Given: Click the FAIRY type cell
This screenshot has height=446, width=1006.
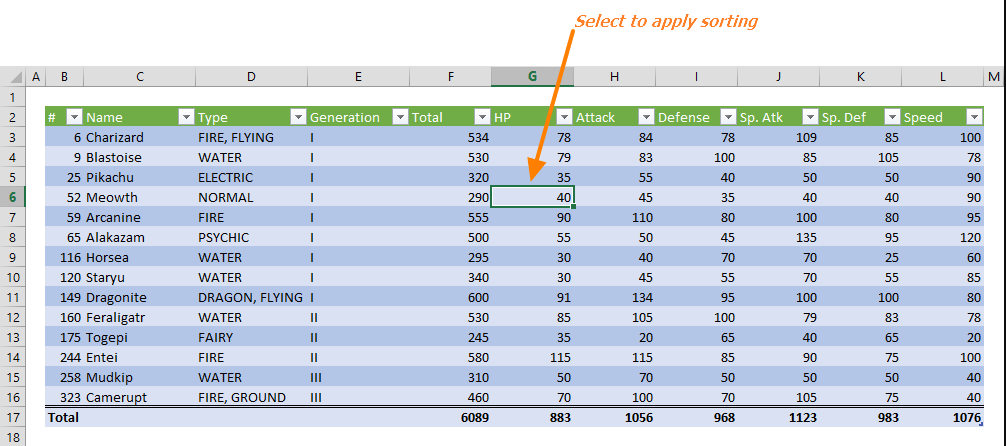Looking at the screenshot, I should [252, 337].
